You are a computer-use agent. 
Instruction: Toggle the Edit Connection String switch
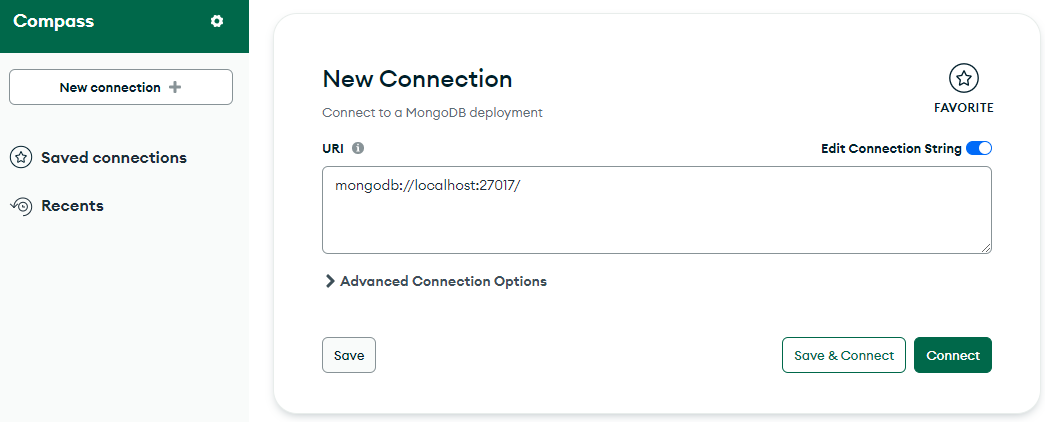tap(979, 149)
